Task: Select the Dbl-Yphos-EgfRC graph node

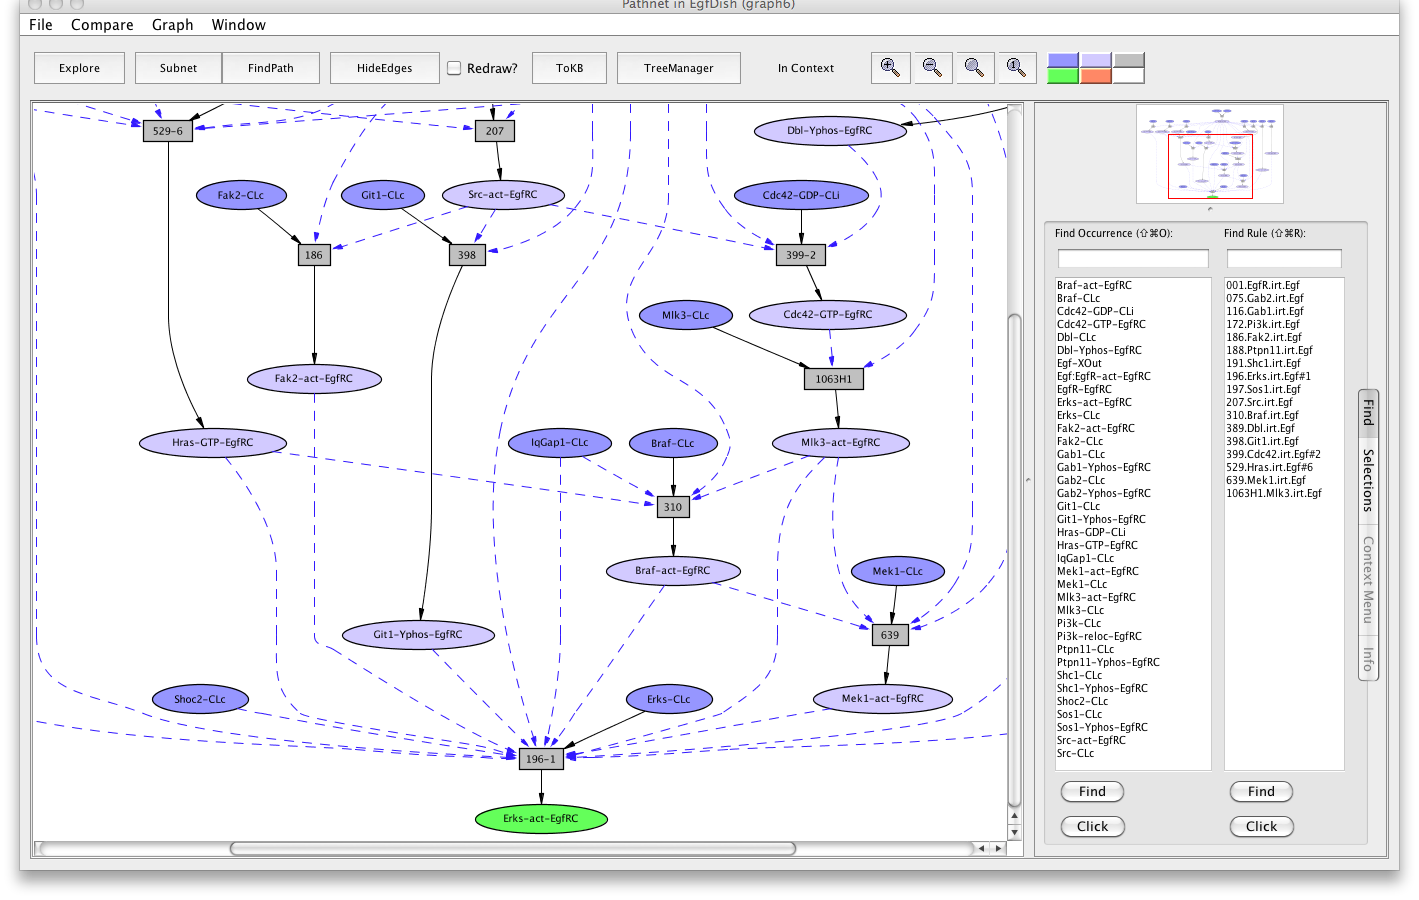Action: [x=830, y=131]
